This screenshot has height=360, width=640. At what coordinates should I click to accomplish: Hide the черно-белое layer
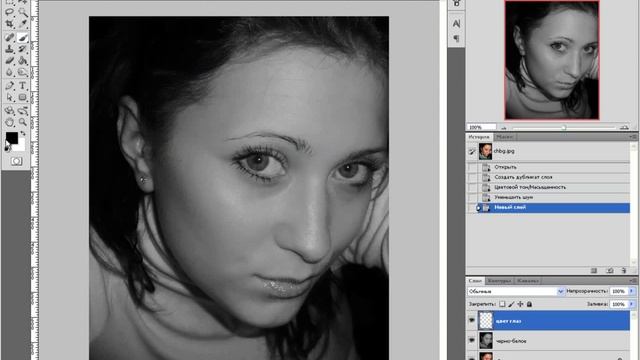472,340
